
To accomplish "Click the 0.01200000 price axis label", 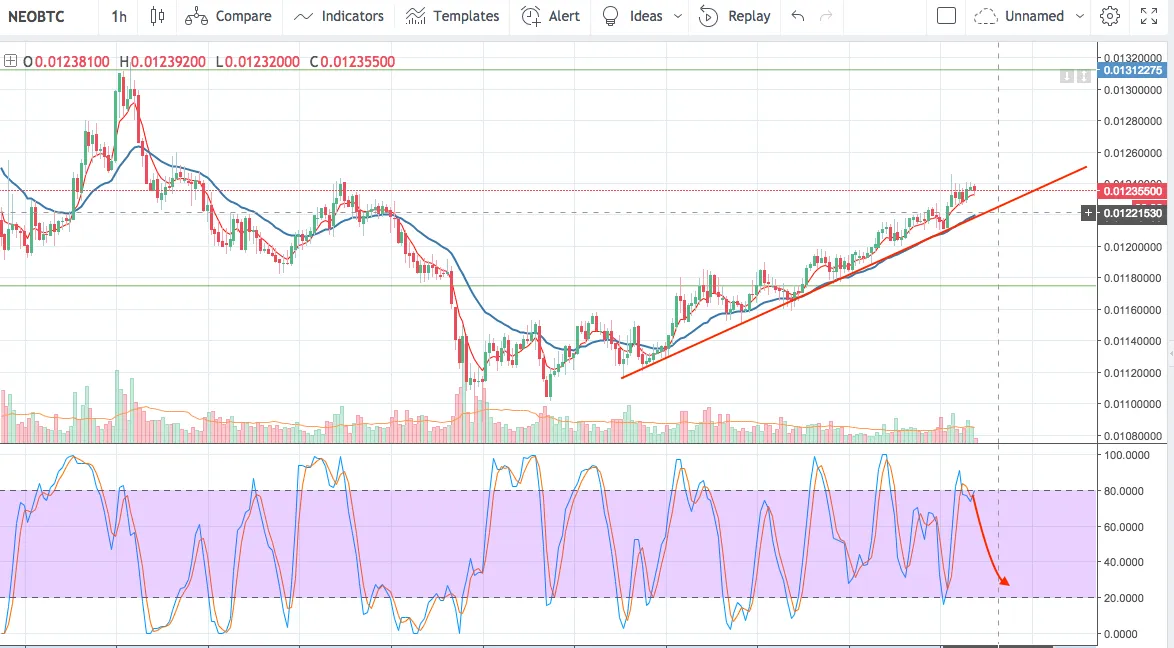I will coord(1133,246).
